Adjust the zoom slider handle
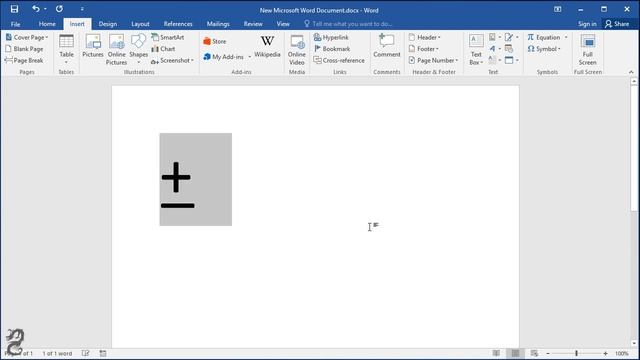Viewport: 640px width, 360px height. (x=576, y=353)
